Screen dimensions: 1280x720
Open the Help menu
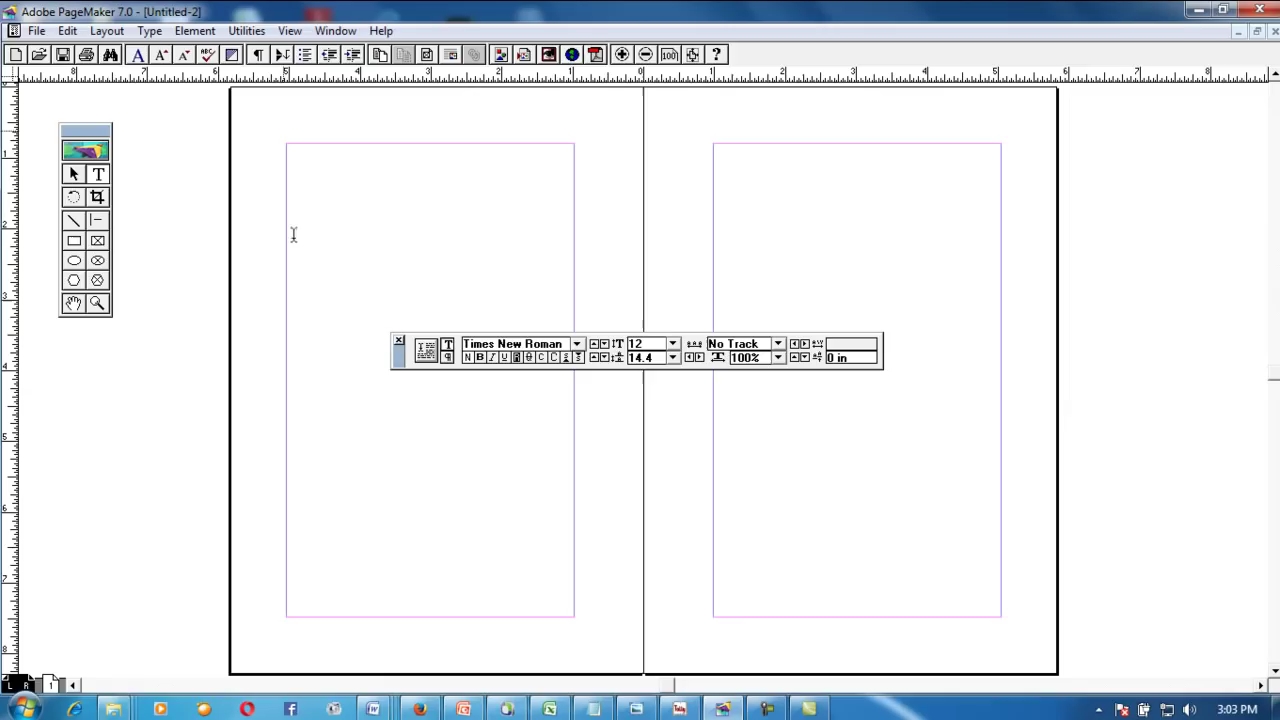(381, 31)
